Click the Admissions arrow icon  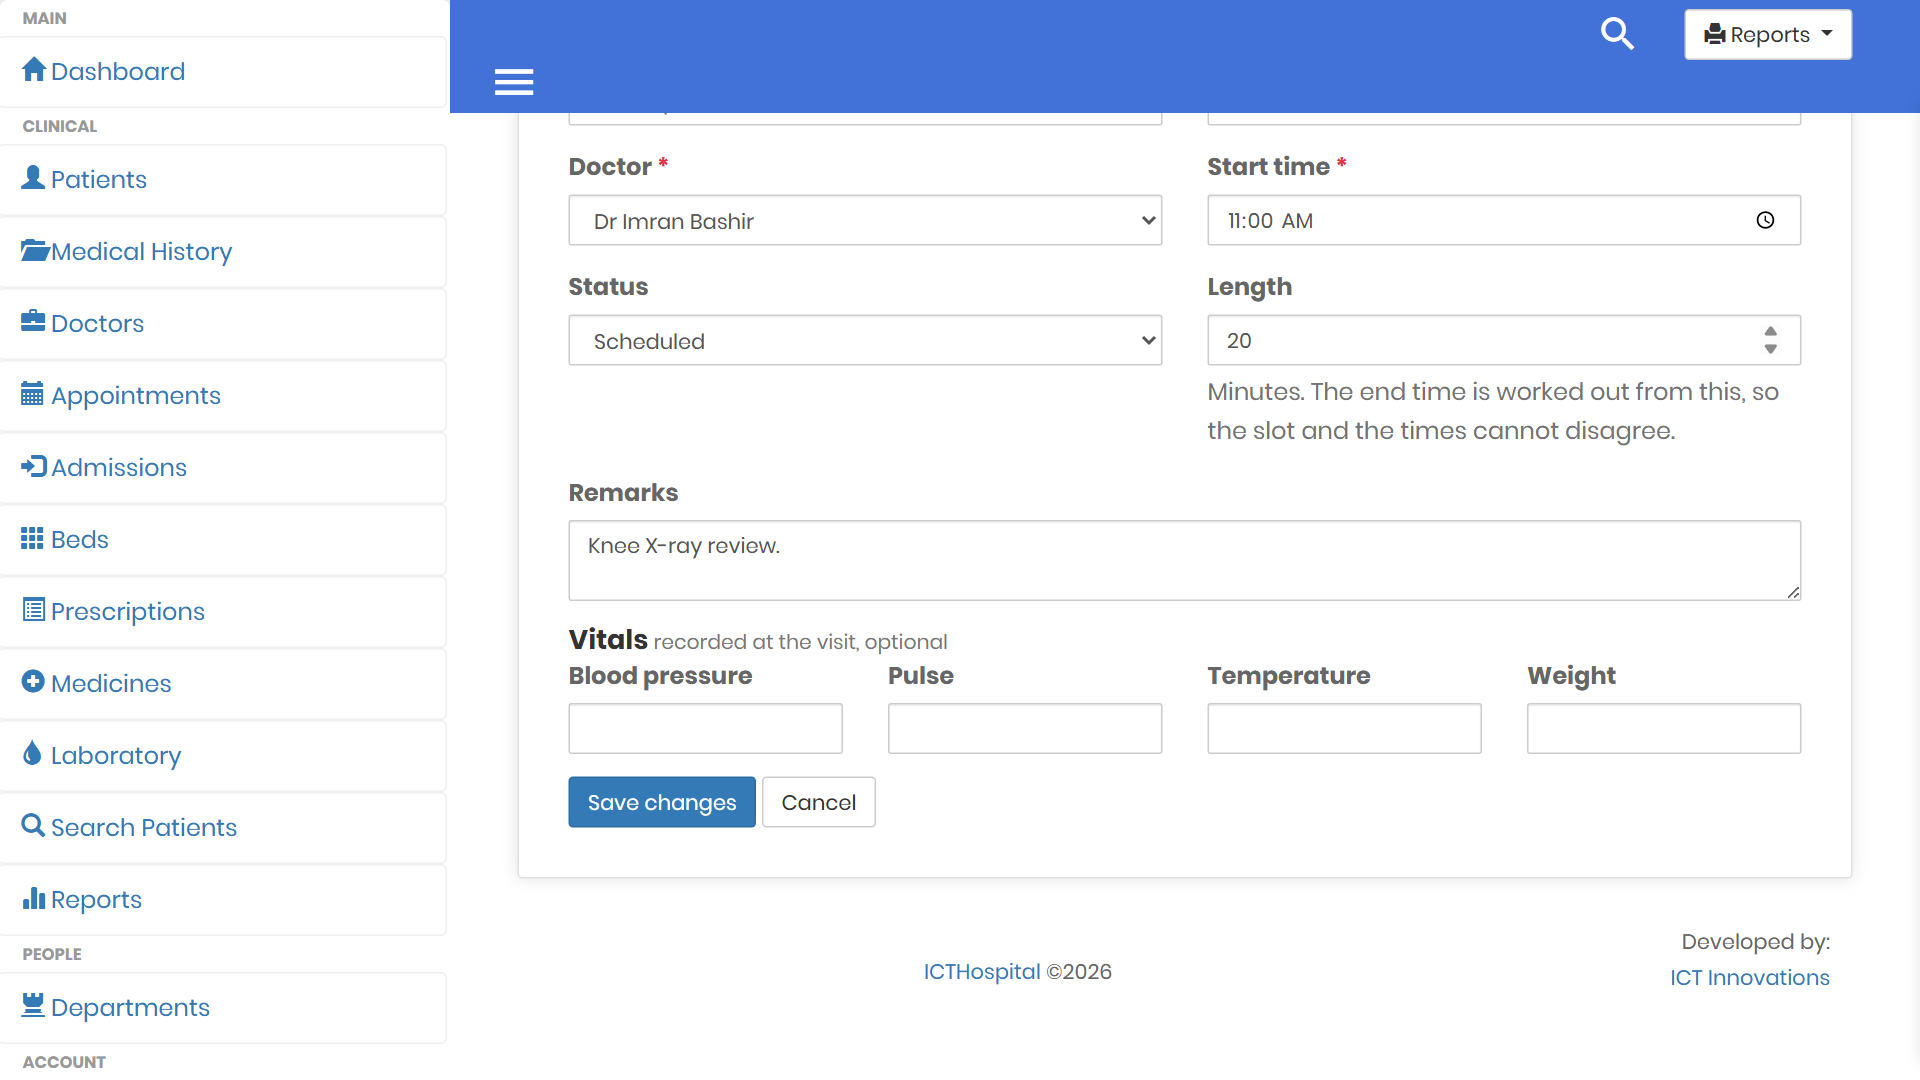click(34, 466)
